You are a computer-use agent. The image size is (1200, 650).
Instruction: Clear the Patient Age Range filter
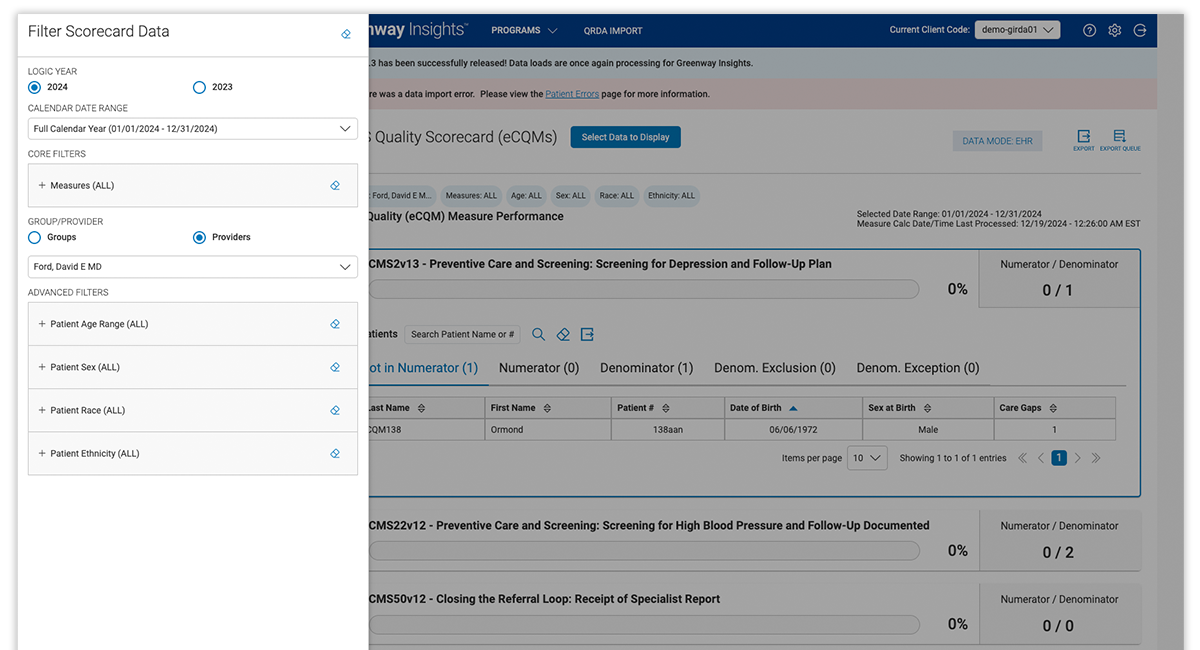pos(335,324)
